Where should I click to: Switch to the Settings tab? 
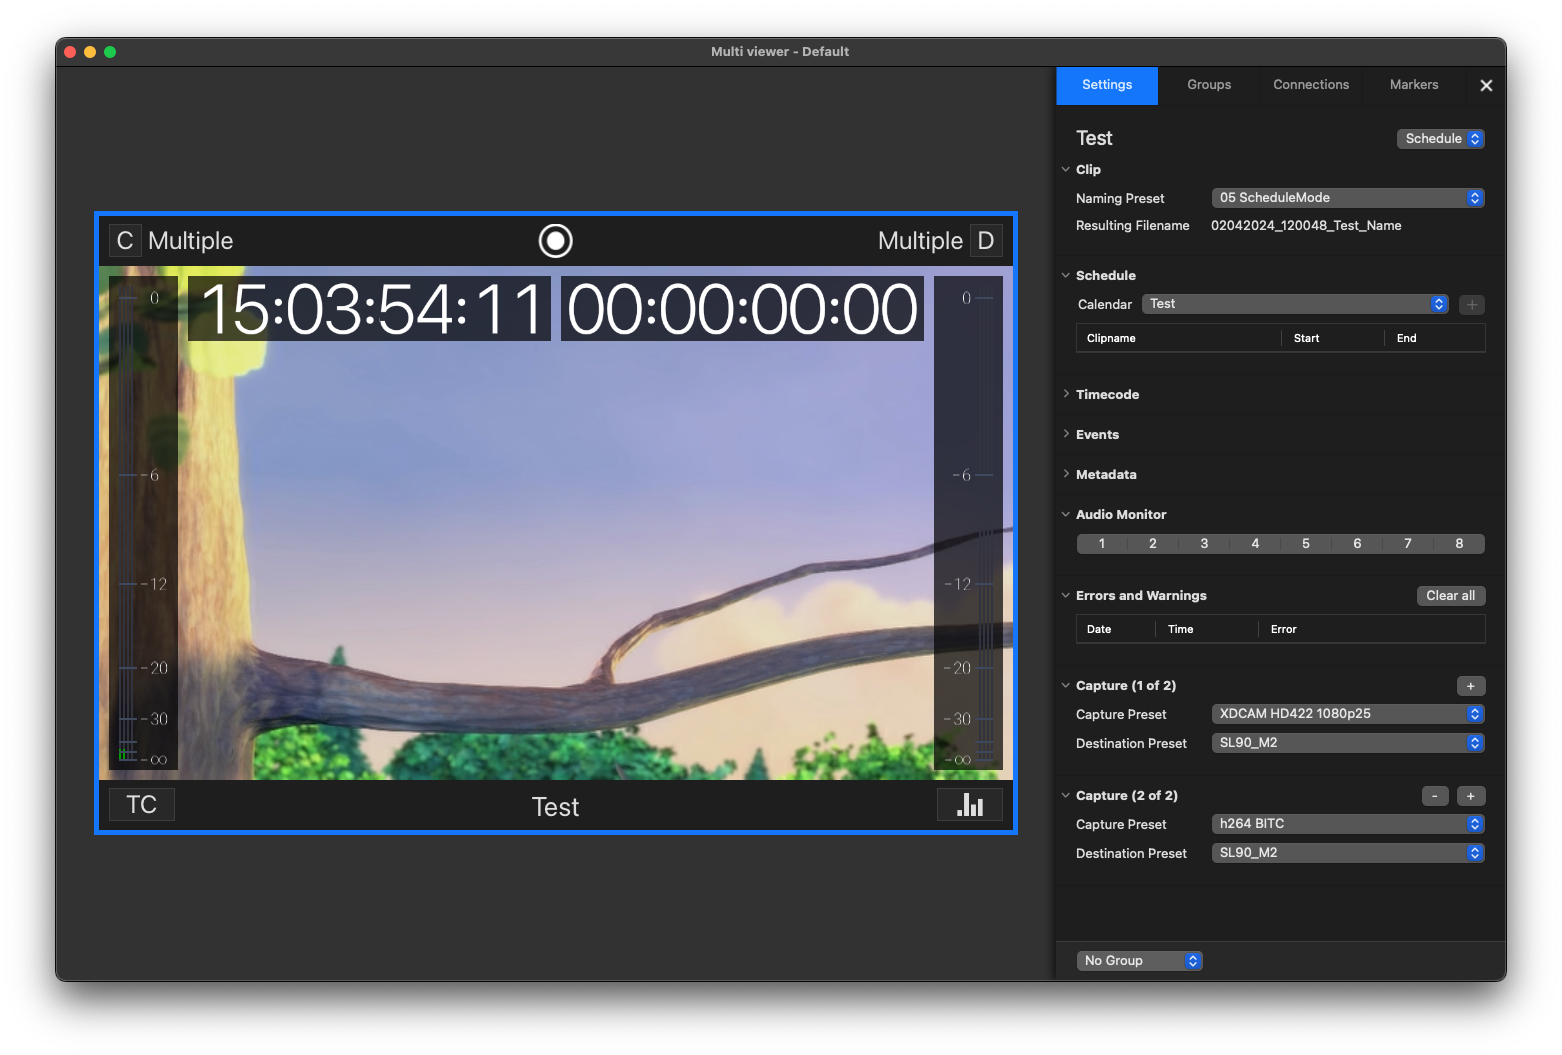1107,85
